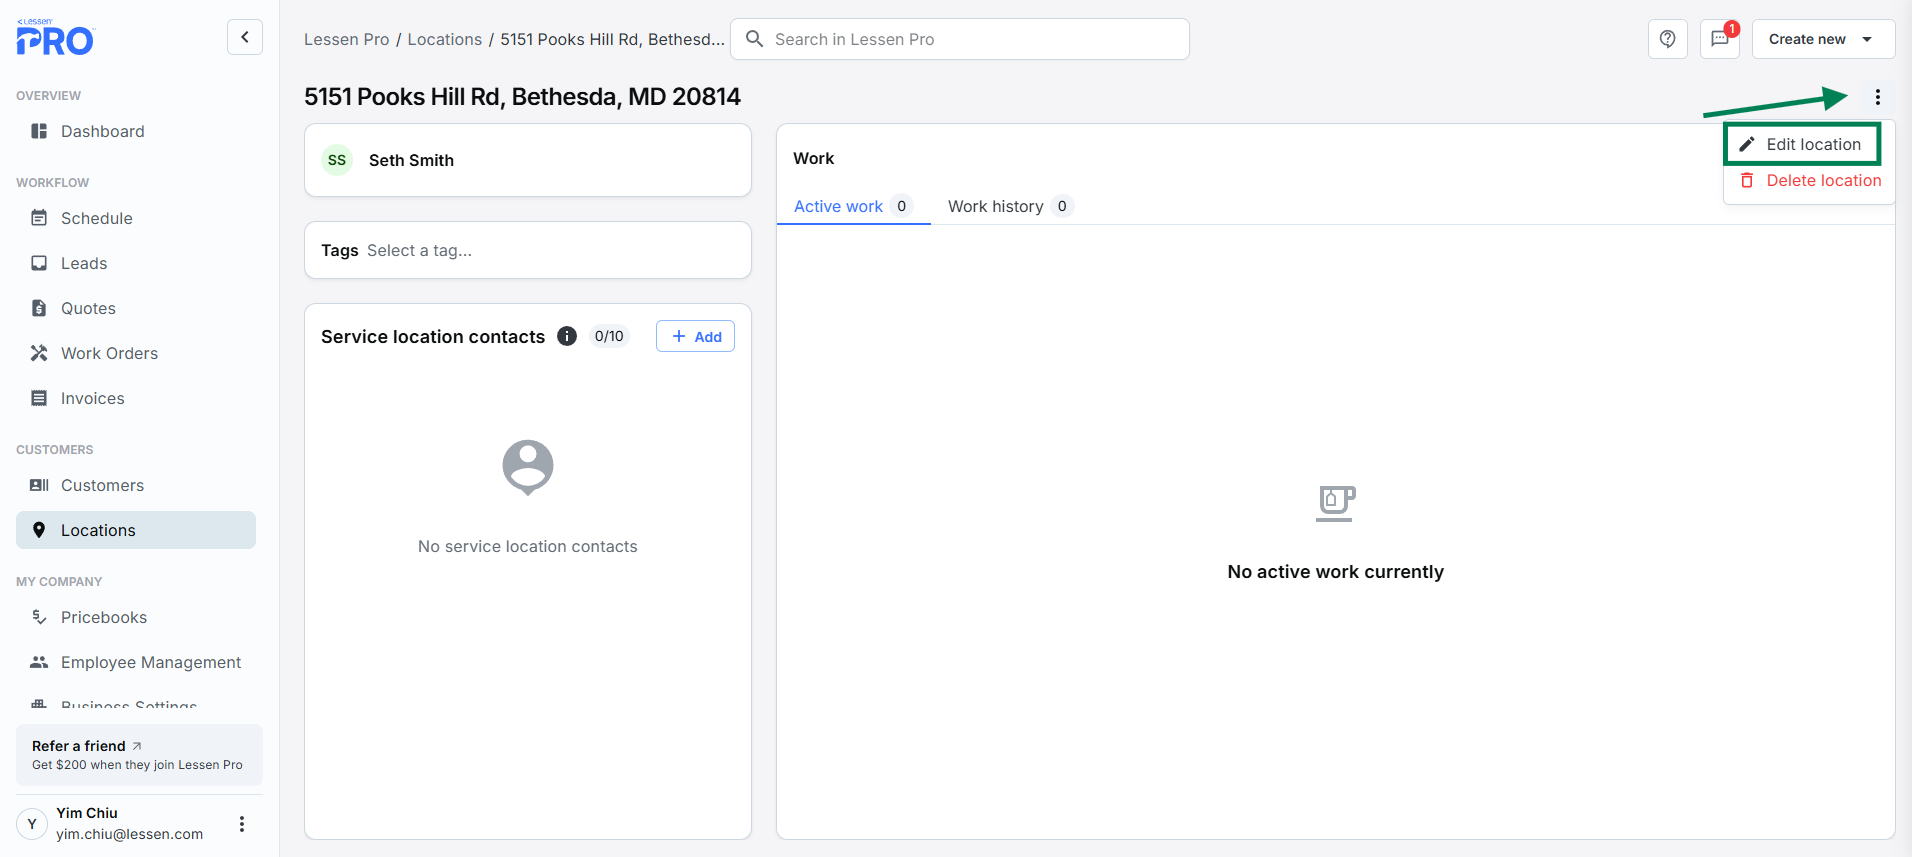Click the 0/10 contacts counter
The width and height of the screenshot is (1912, 857).
609,336
